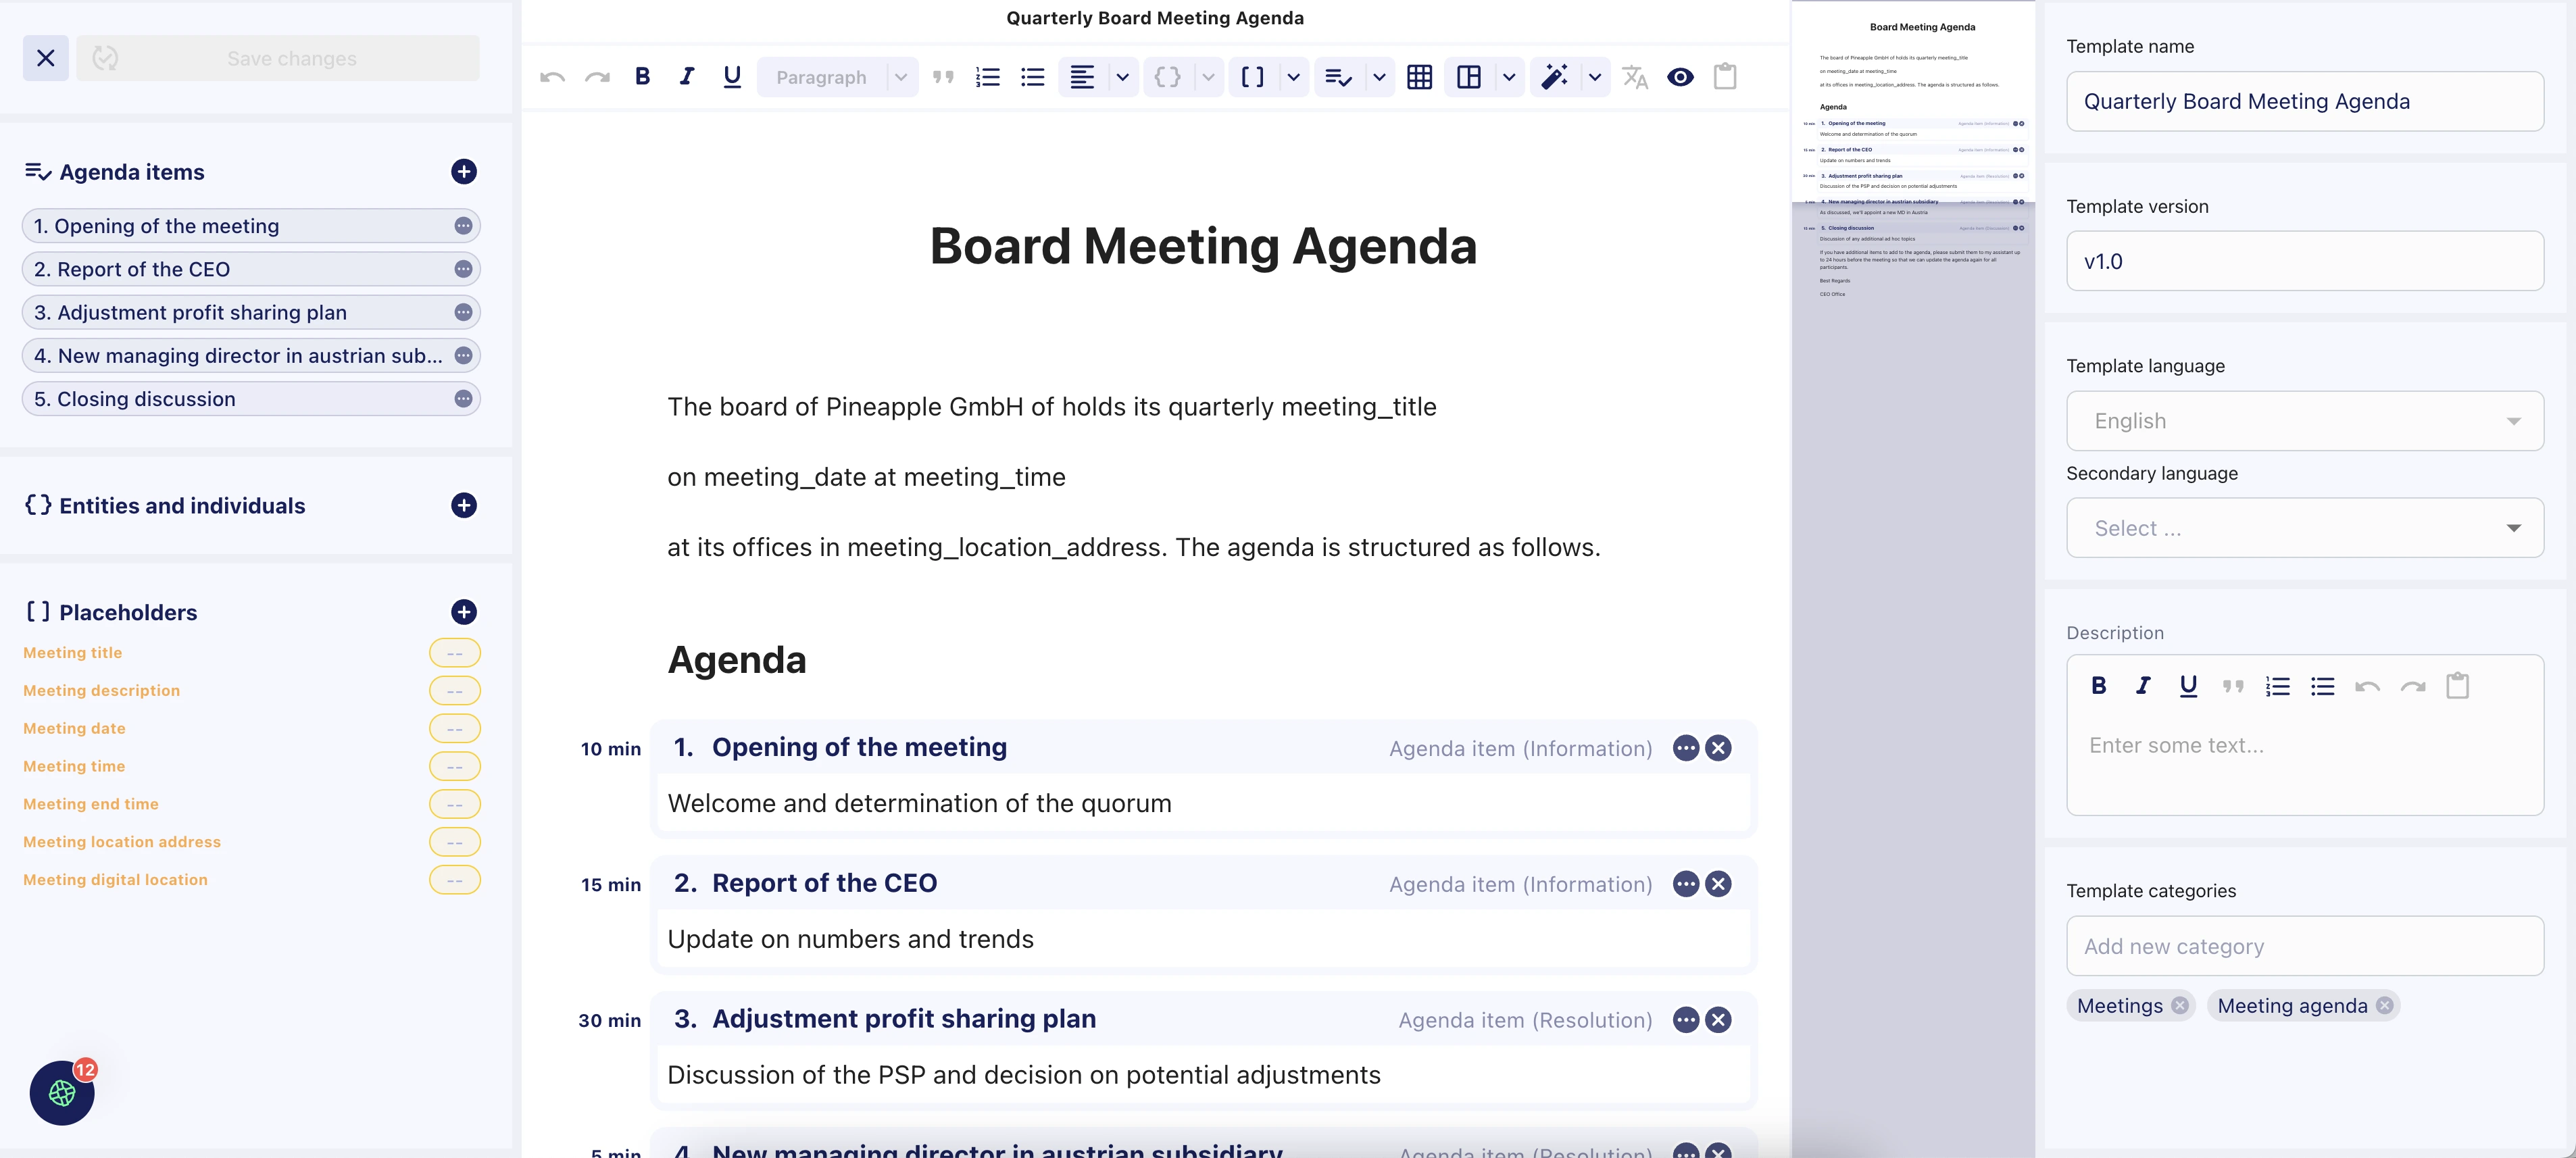Click the yellow badge next to Meeting date
2576x1158 pixels.
point(455,729)
